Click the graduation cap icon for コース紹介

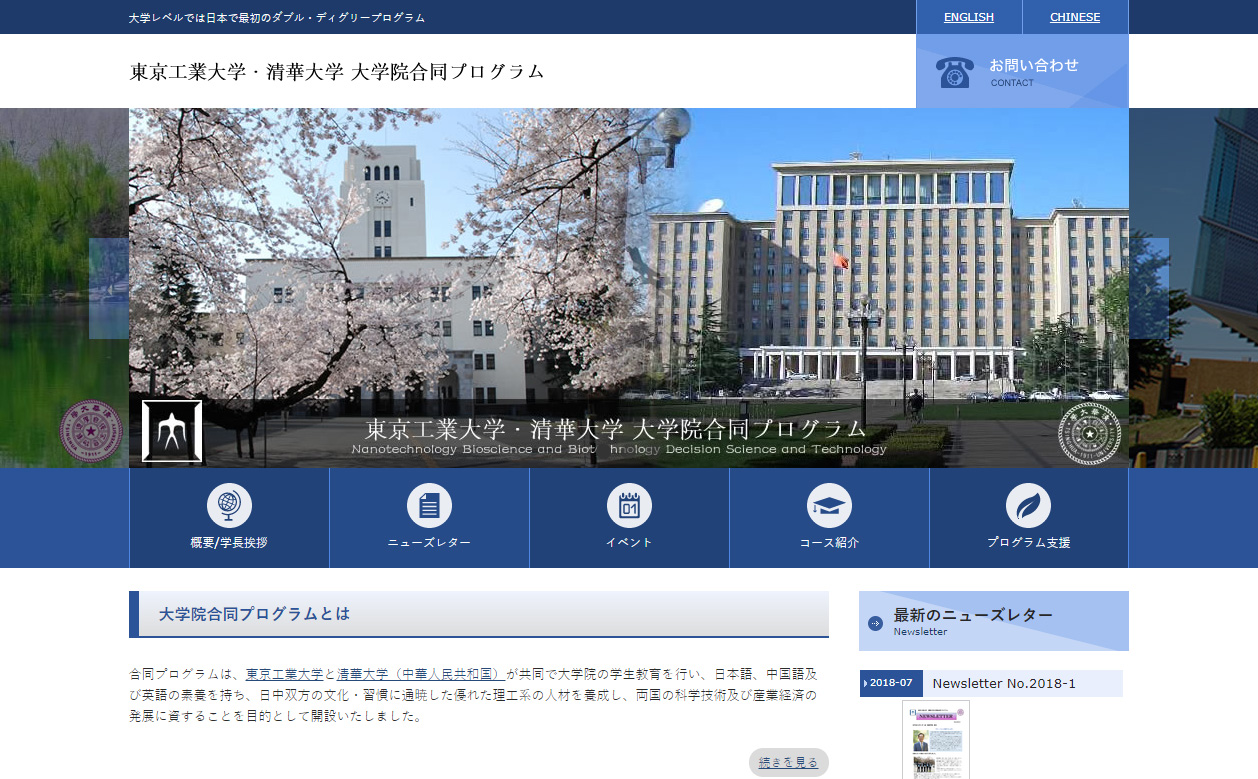coord(829,505)
